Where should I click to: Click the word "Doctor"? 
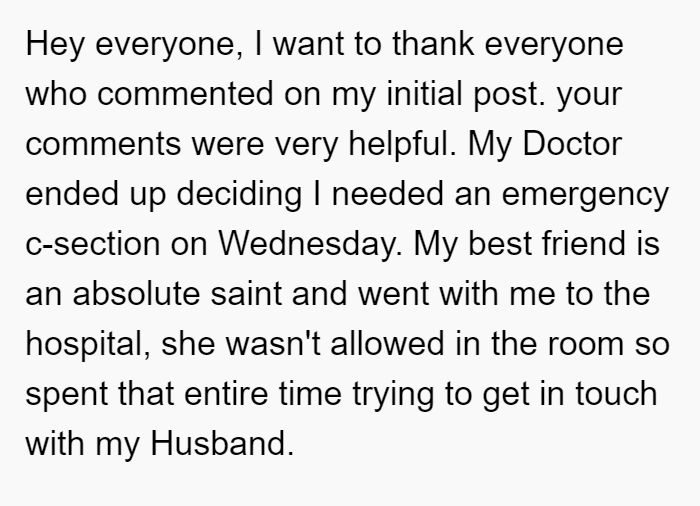[x=572, y=144]
